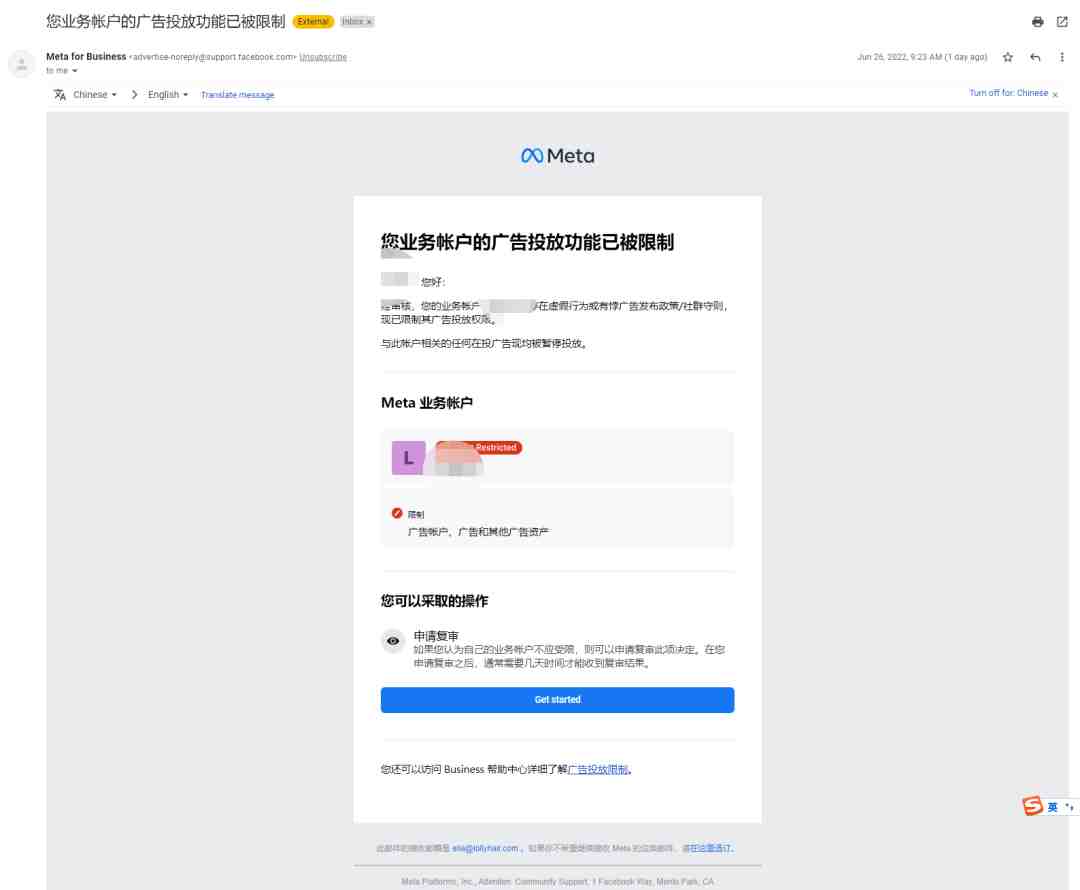Click the Translate message link
This screenshot has height=890, width=1080.
coord(238,95)
